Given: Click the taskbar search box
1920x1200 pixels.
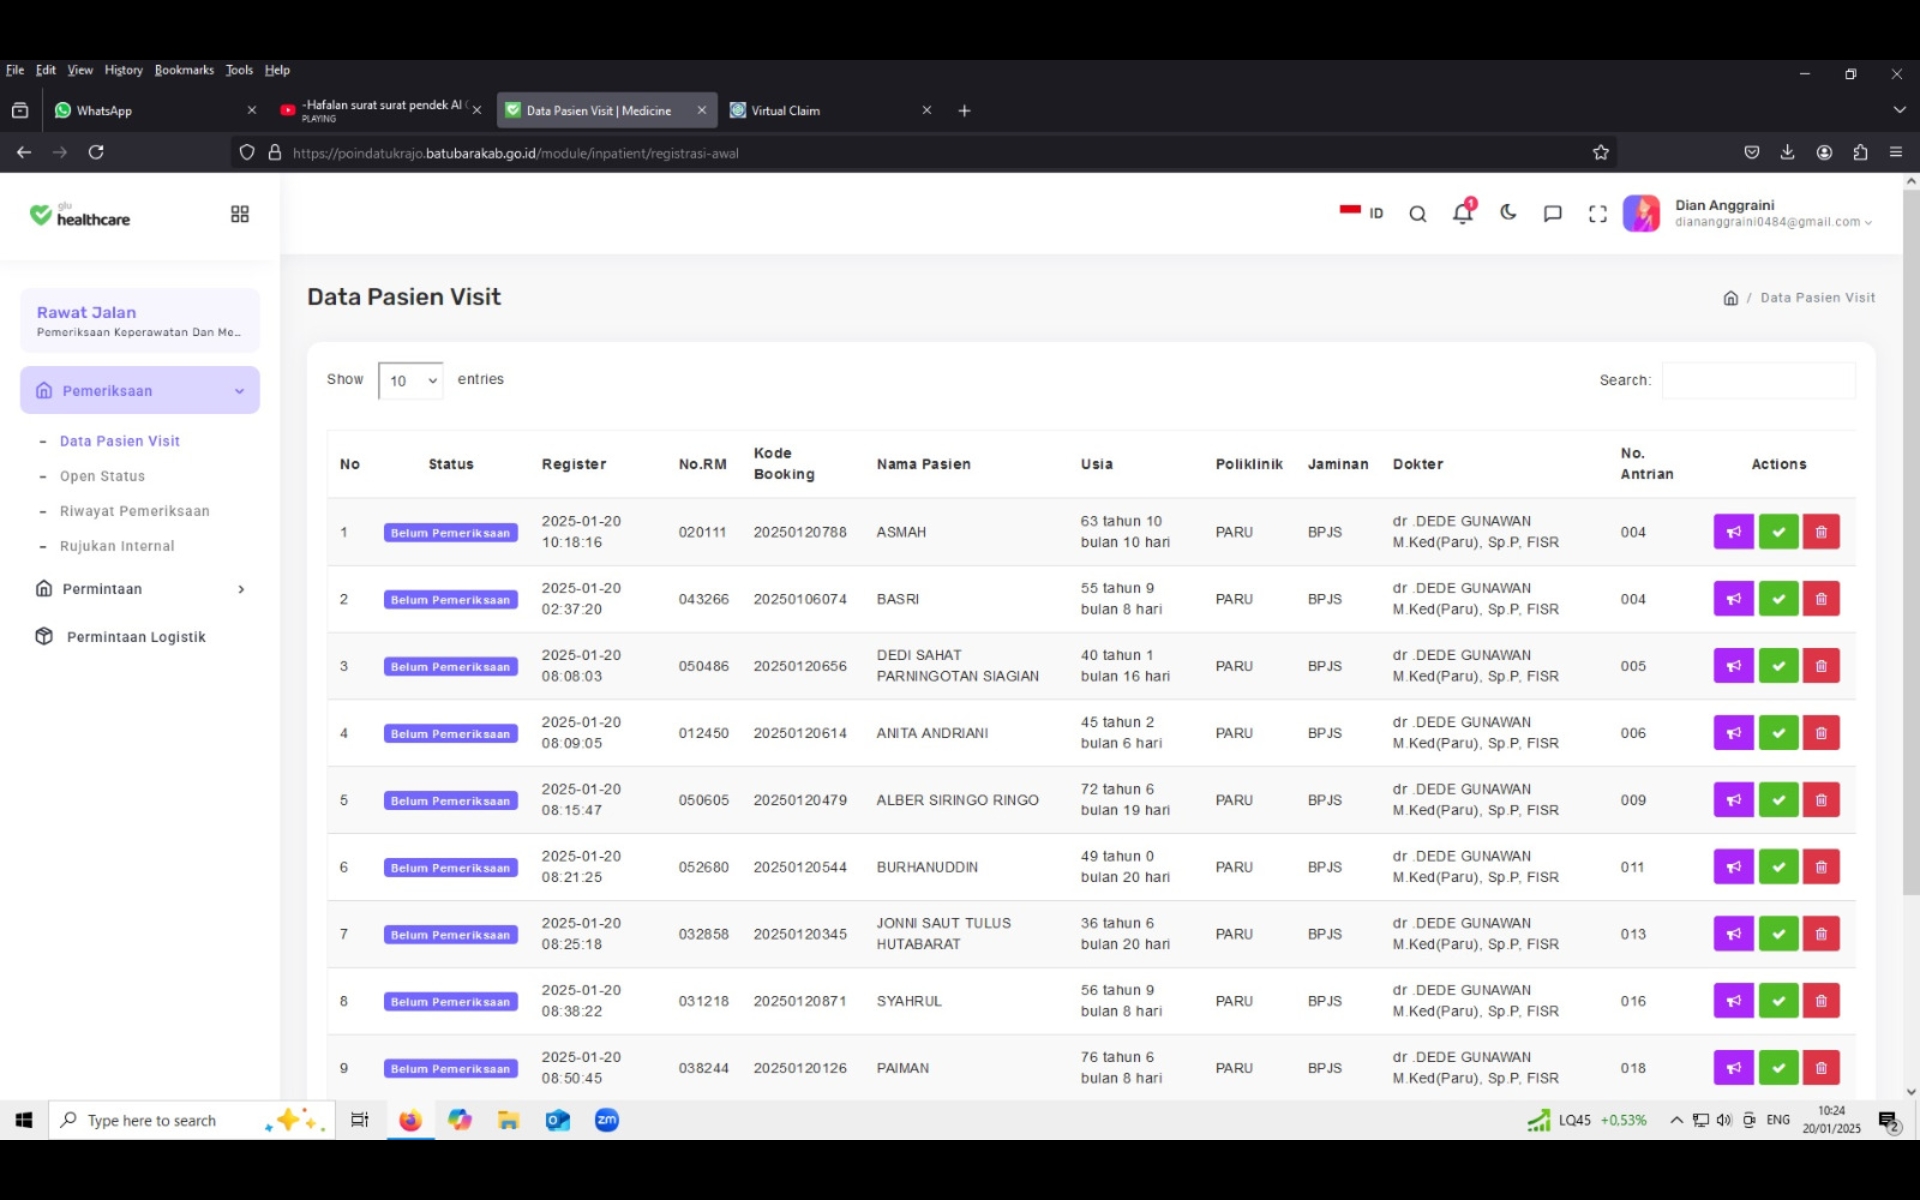Looking at the screenshot, I should pyautogui.click(x=190, y=1120).
